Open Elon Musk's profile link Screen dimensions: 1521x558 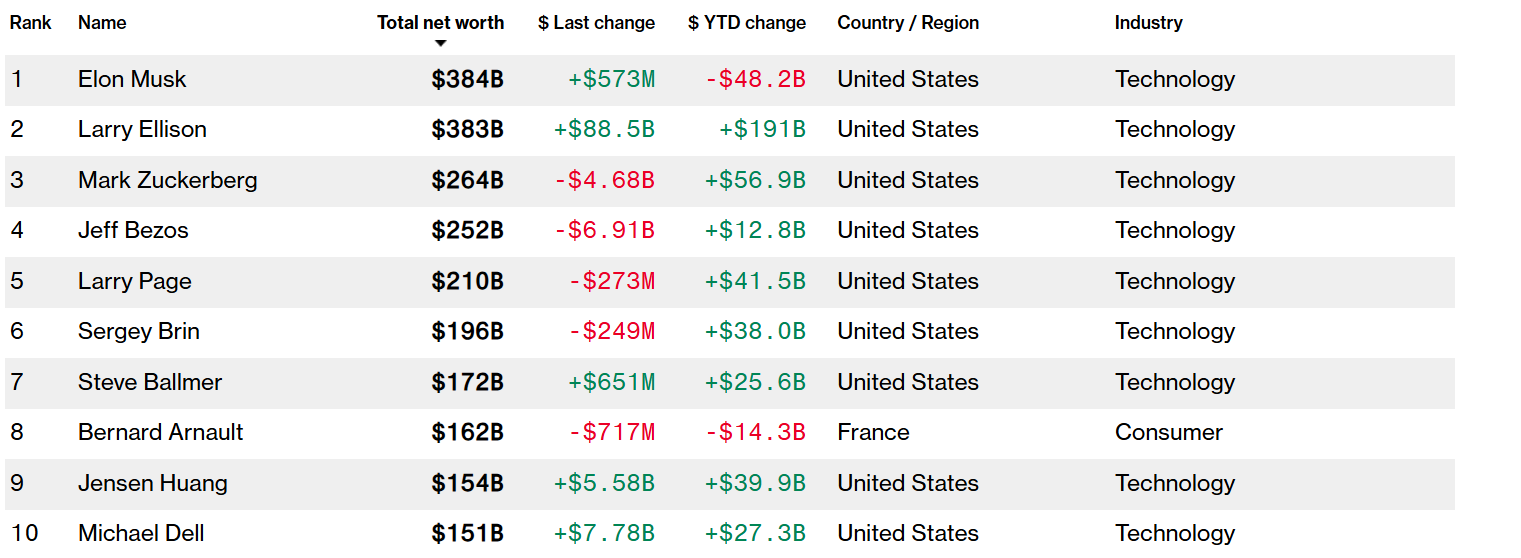pyautogui.click(x=132, y=79)
